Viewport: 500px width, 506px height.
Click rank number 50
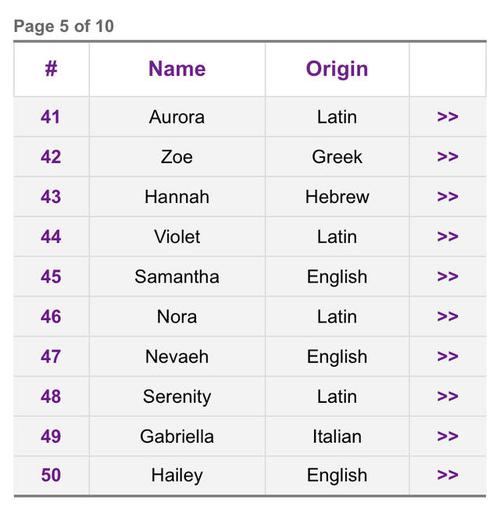(51, 475)
